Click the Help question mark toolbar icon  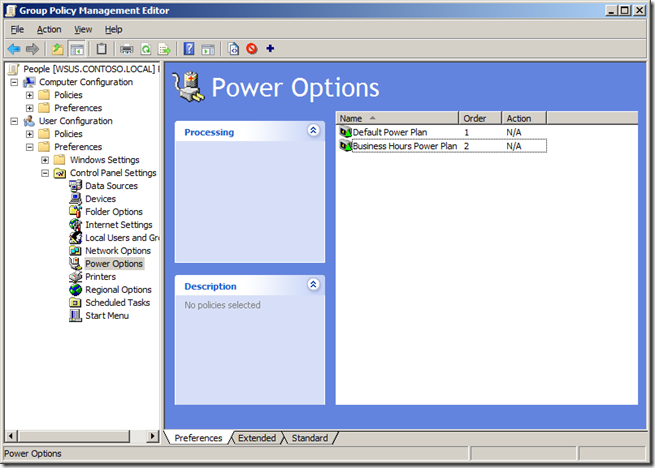(189, 48)
